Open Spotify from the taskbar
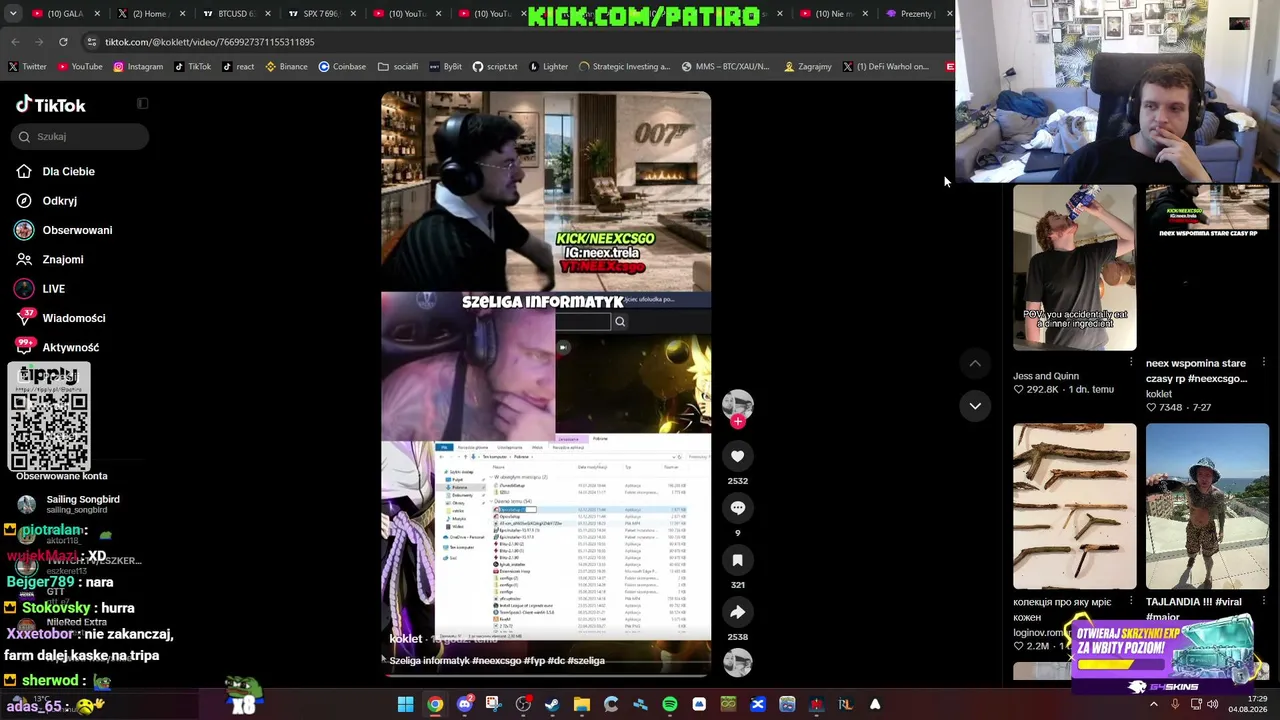The image size is (1280, 720). point(669,704)
